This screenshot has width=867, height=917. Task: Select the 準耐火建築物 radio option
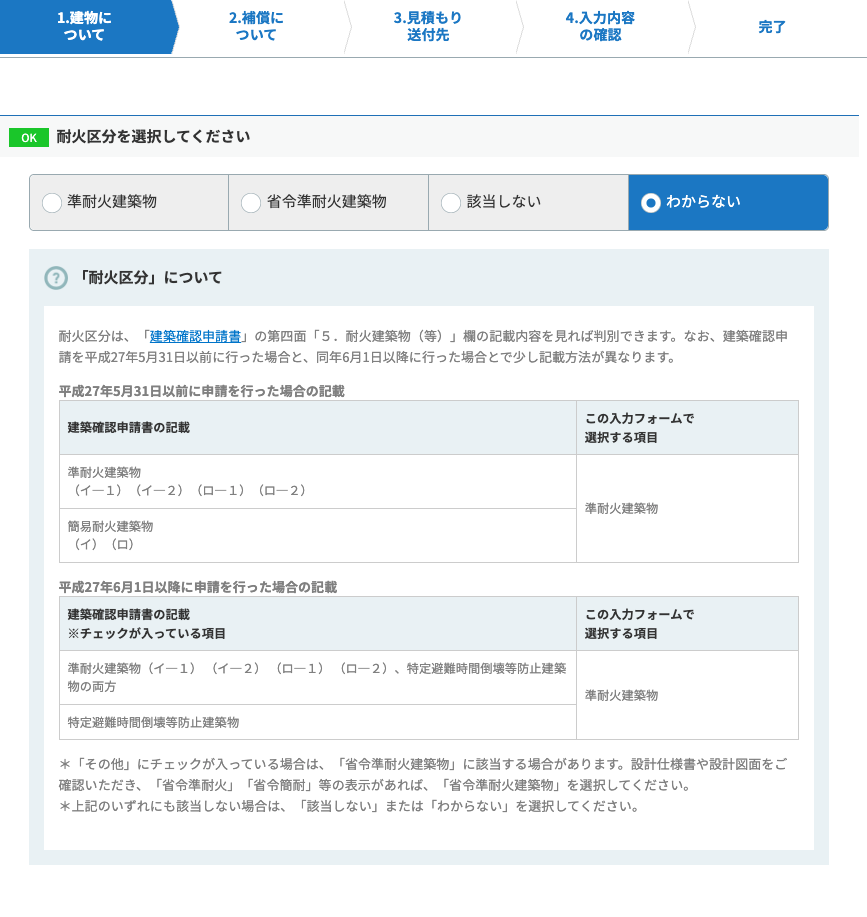(52, 202)
